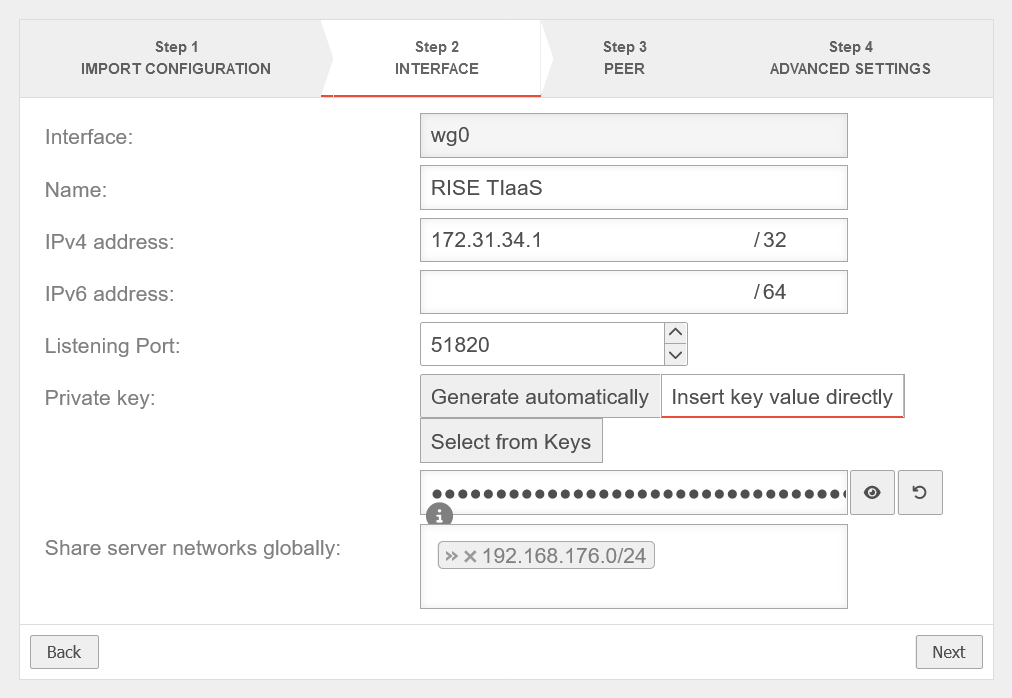The image size is (1012, 698).
Task: Show the hidden private key value
Action: click(x=873, y=493)
